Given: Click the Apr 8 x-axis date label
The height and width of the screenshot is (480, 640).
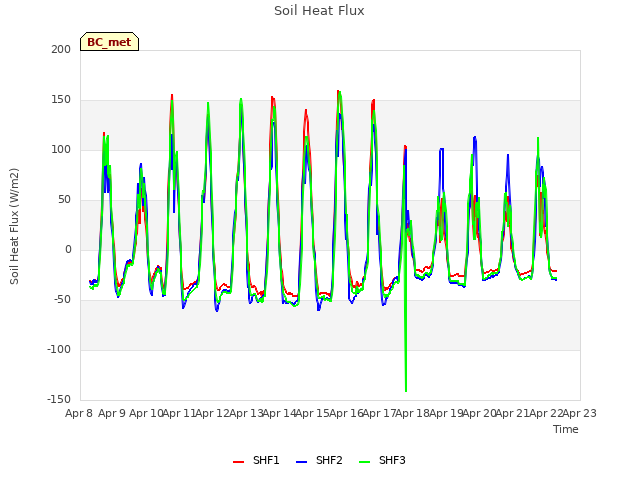Looking at the screenshot, I should (79, 413).
